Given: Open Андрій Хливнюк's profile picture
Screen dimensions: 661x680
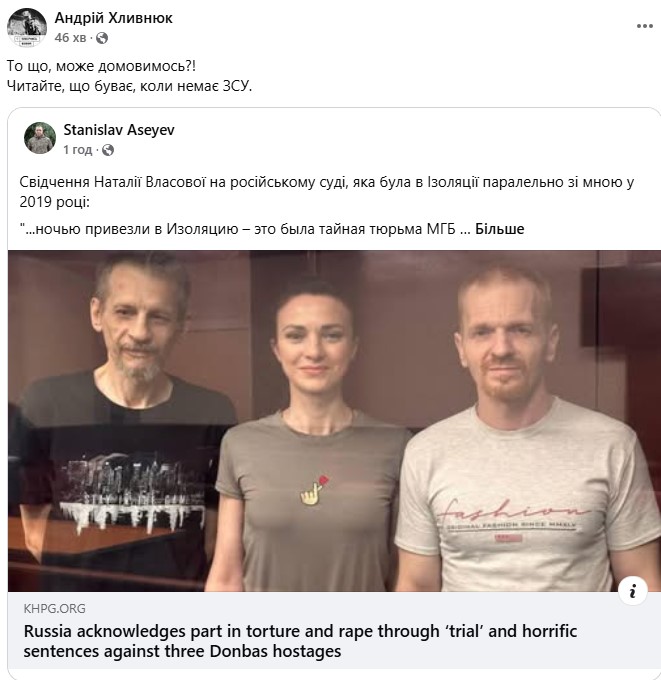Looking at the screenshot, I should click(x=27, y=27).
